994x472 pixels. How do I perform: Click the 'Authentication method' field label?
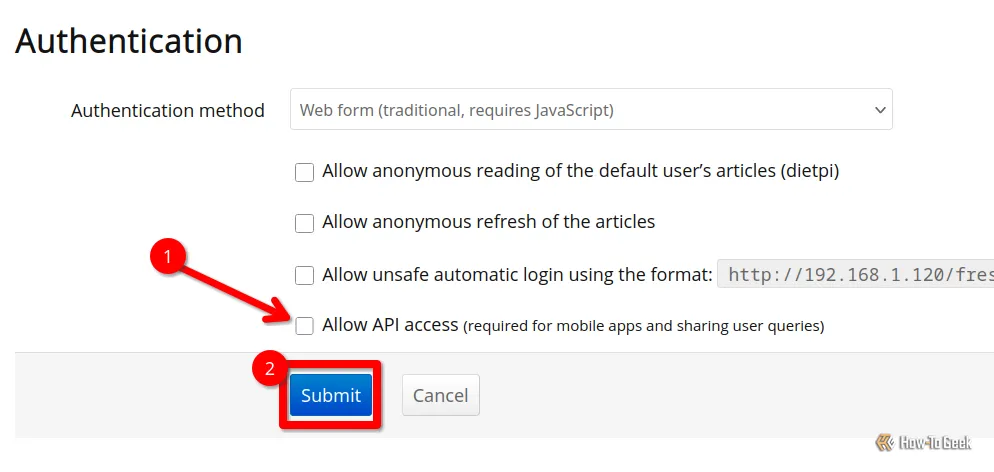click(167, 111)
